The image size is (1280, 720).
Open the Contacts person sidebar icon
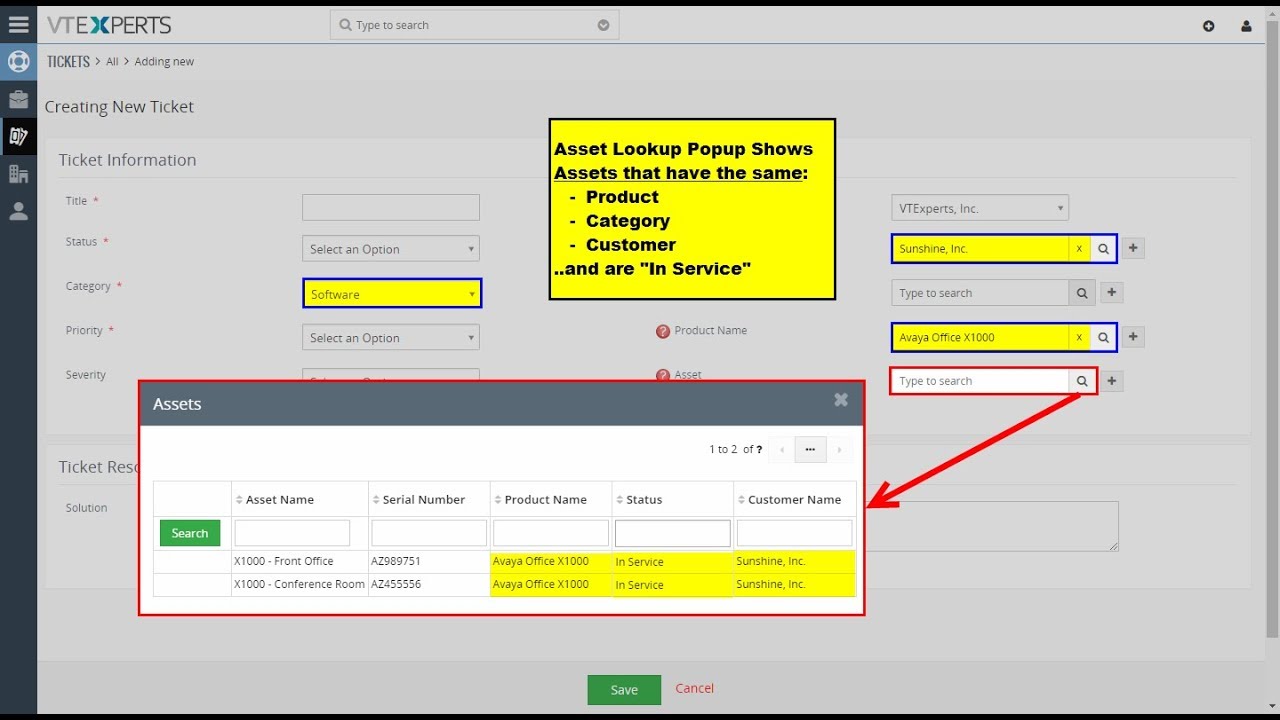[18, 211]
